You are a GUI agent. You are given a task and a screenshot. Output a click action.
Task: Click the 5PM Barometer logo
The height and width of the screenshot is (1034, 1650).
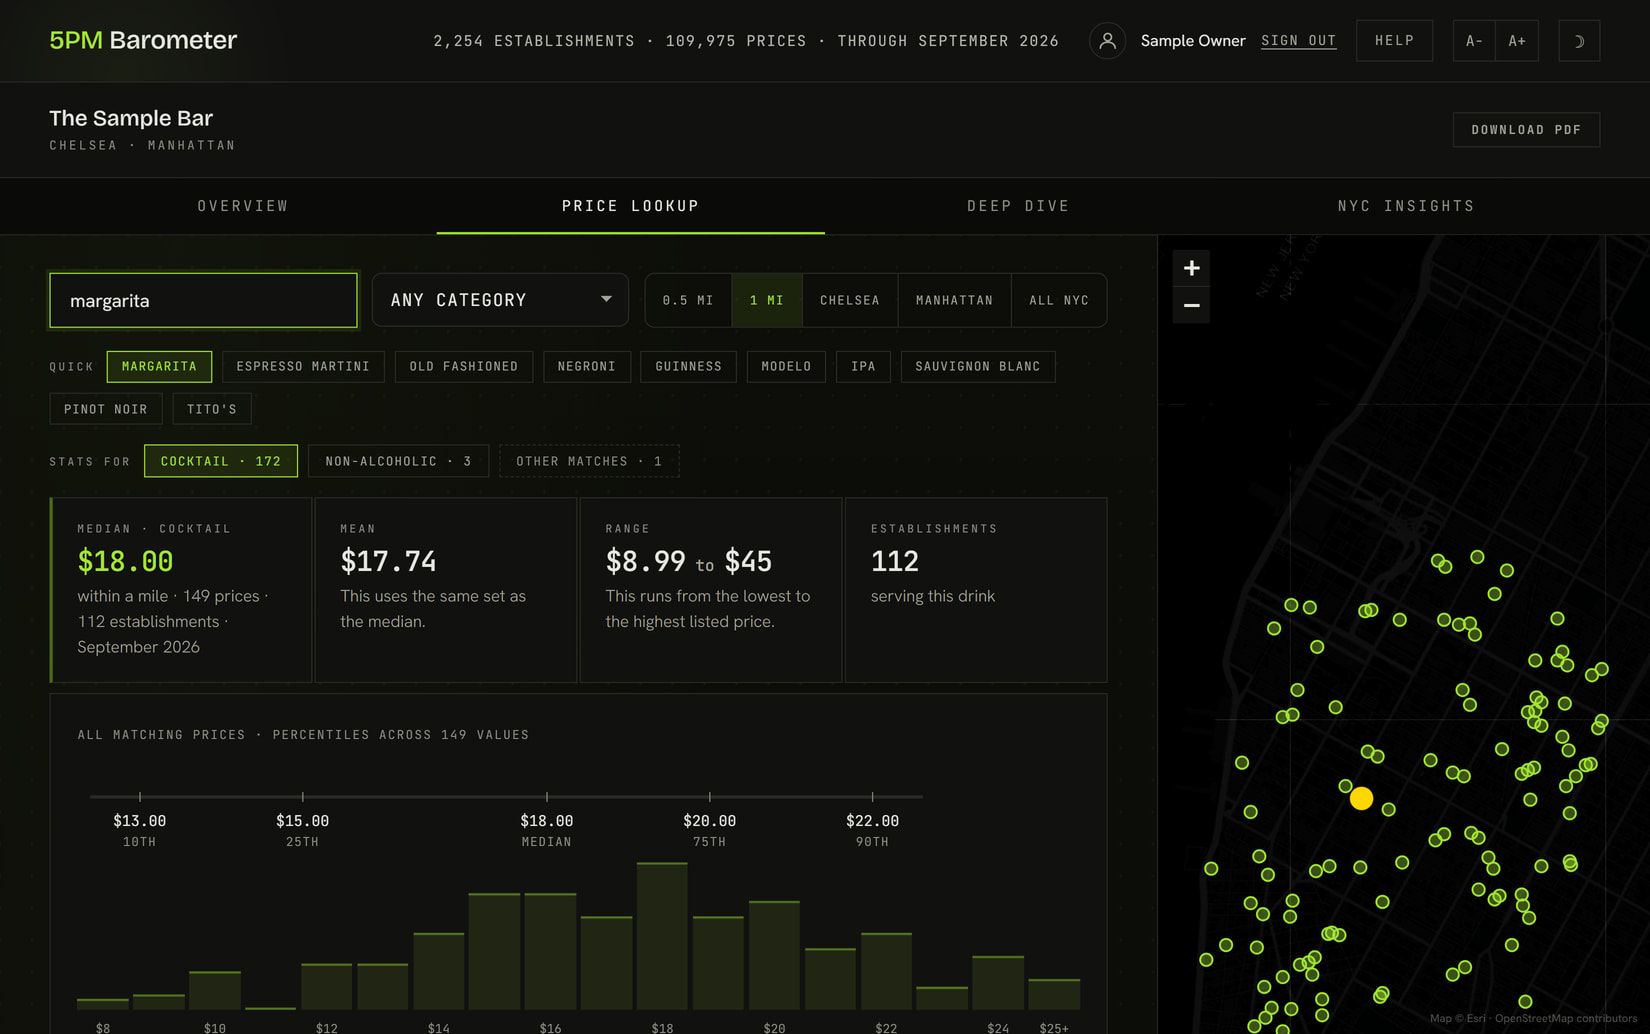pyautogui.click(x=143, y=40)
